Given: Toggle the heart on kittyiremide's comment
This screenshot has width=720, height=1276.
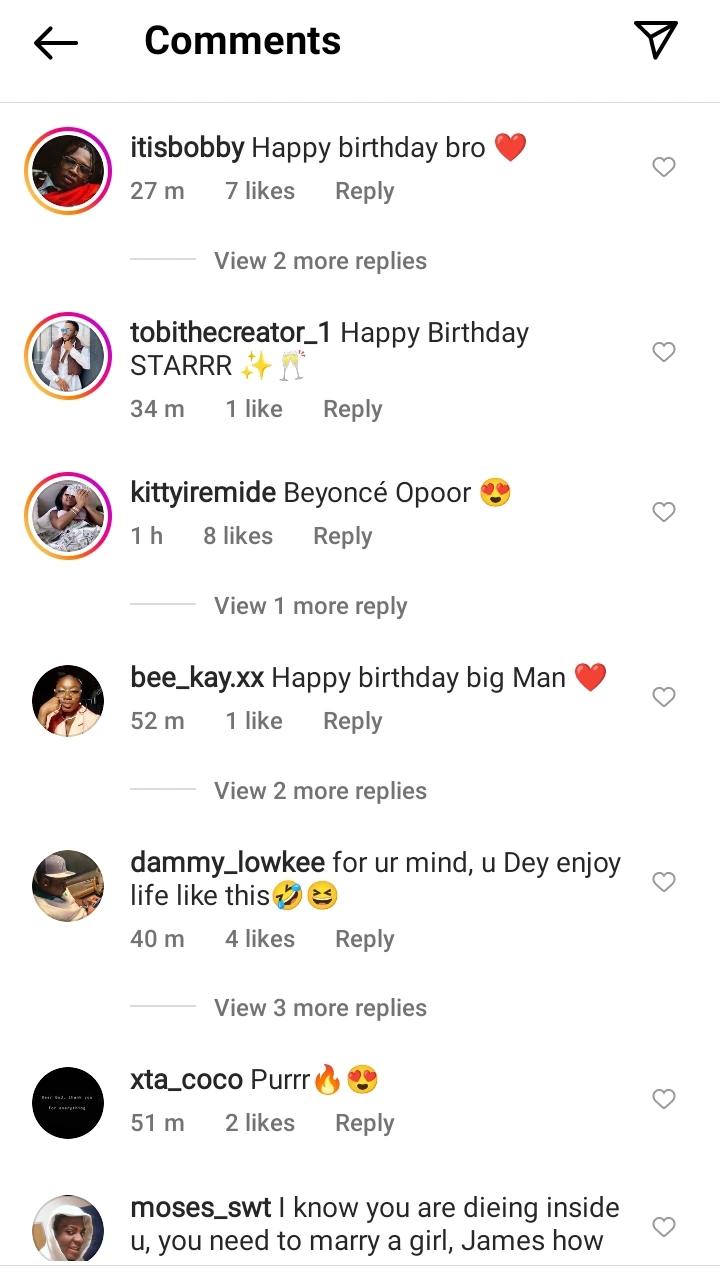Looking at the screenshot, I should [x=664, y=512].
